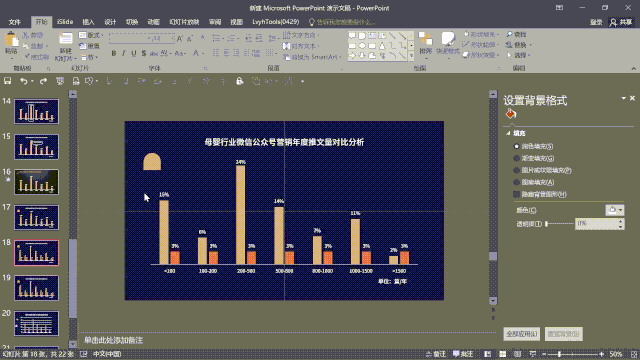640x360 pixels.
Task: Click the Save icon in quick access toolbar
Action: coord(7,81)
